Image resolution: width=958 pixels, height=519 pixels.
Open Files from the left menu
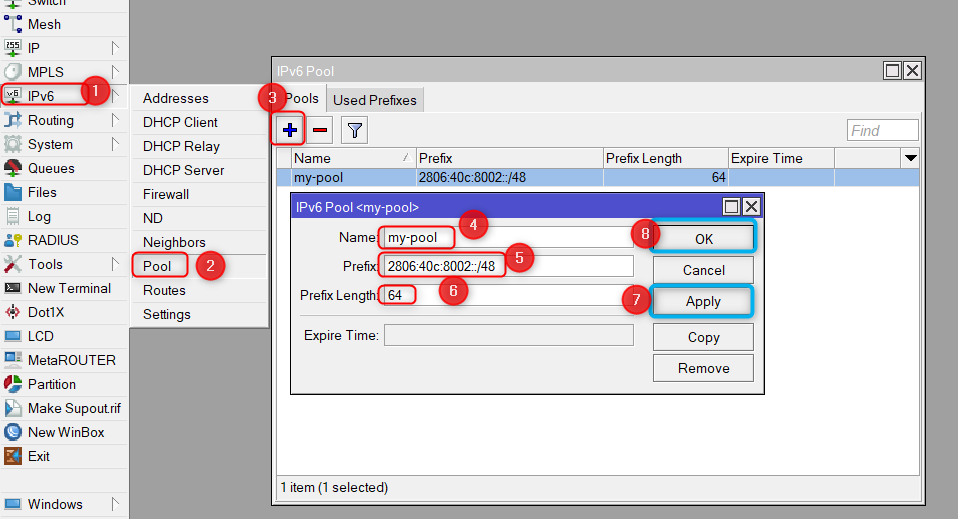[x=42, y=192]
